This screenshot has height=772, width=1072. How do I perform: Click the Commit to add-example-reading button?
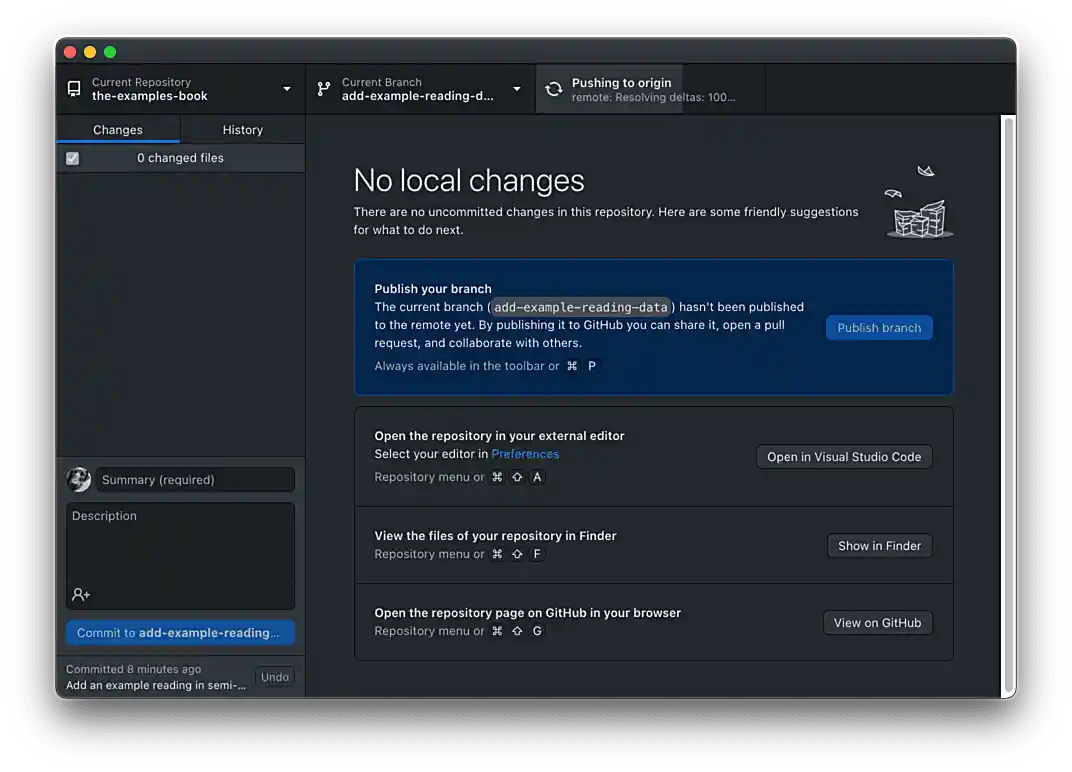click(x=180, y=633)
